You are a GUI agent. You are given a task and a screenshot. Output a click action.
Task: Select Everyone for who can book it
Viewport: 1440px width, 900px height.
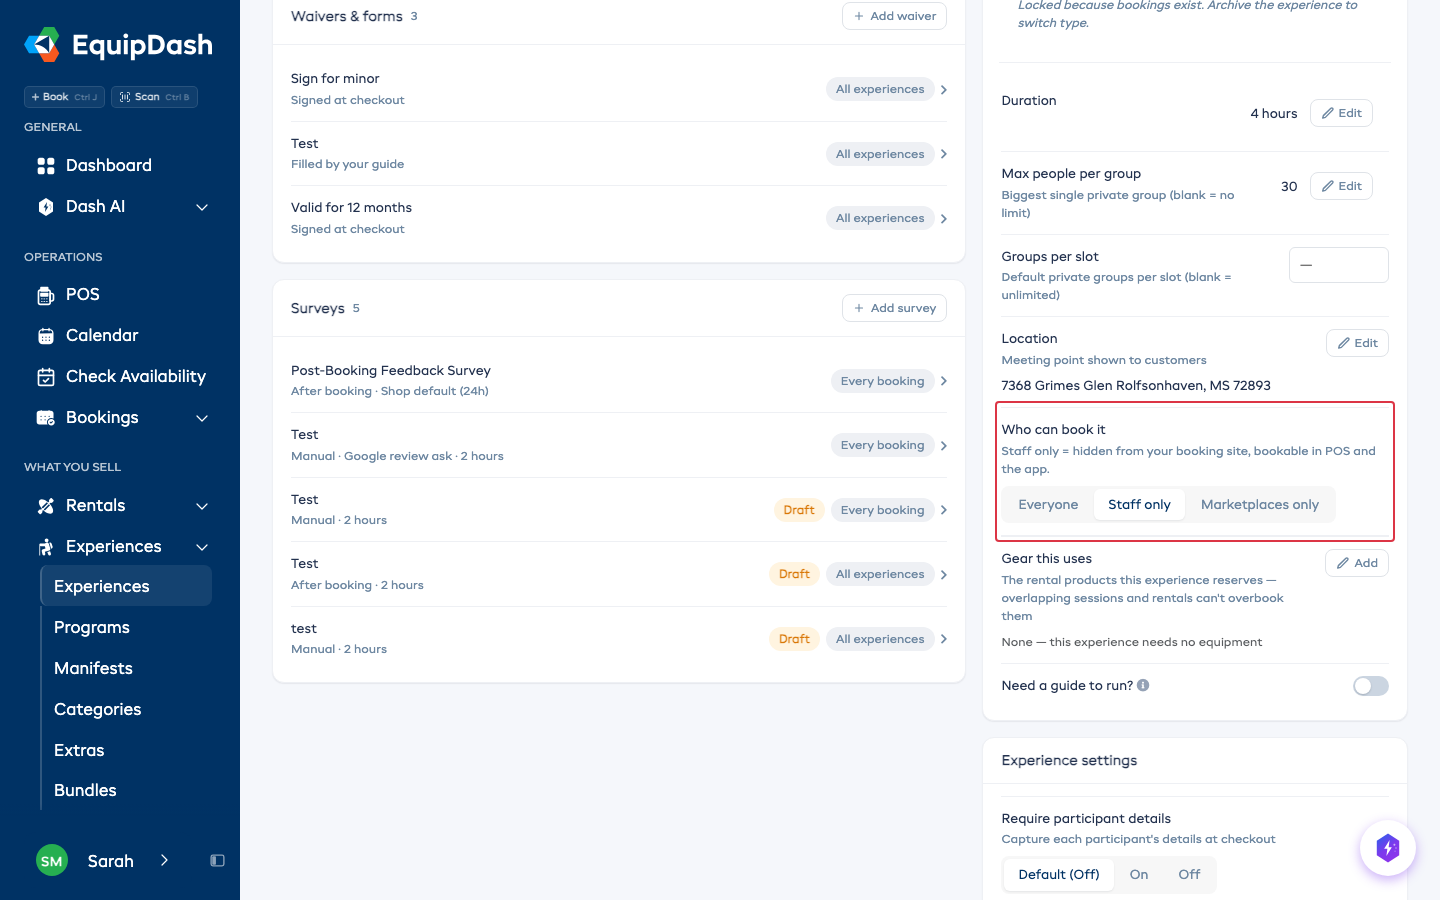[1048, 505]
